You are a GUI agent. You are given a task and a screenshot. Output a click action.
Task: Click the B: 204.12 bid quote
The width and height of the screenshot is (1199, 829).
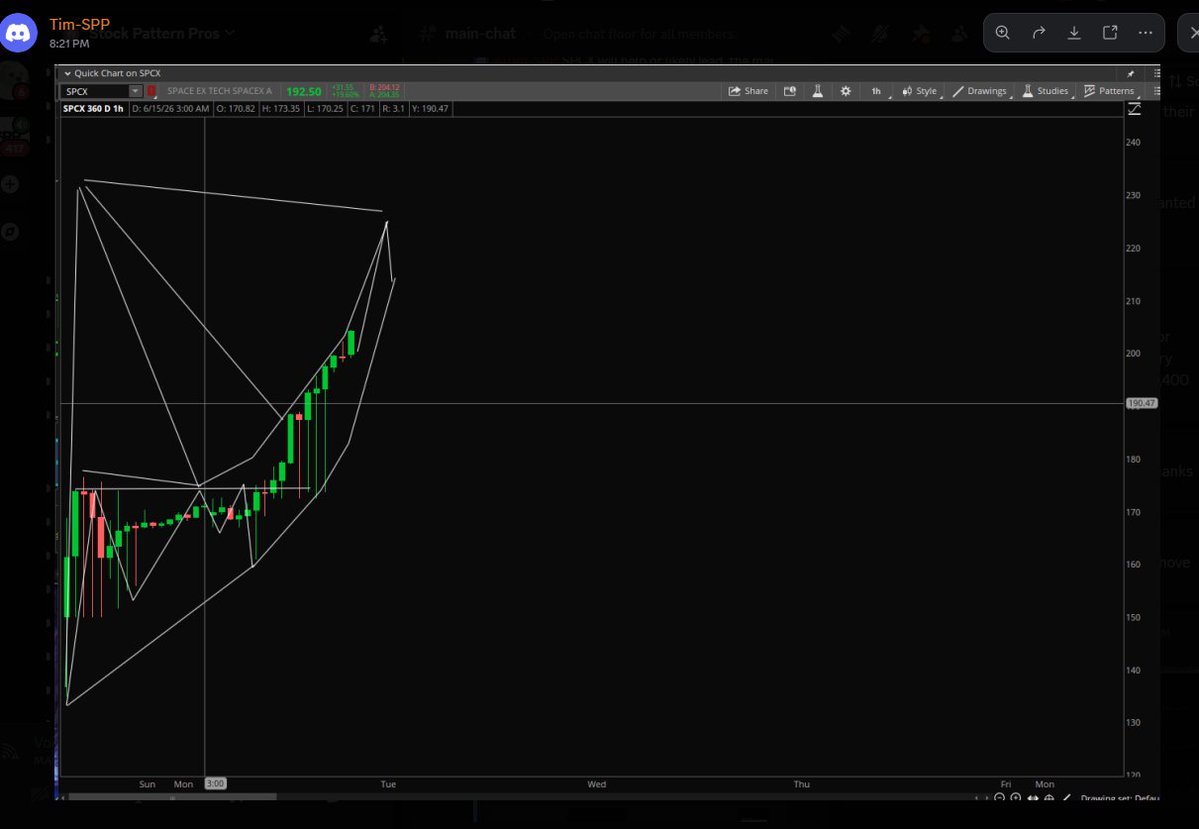coord(384,88)
